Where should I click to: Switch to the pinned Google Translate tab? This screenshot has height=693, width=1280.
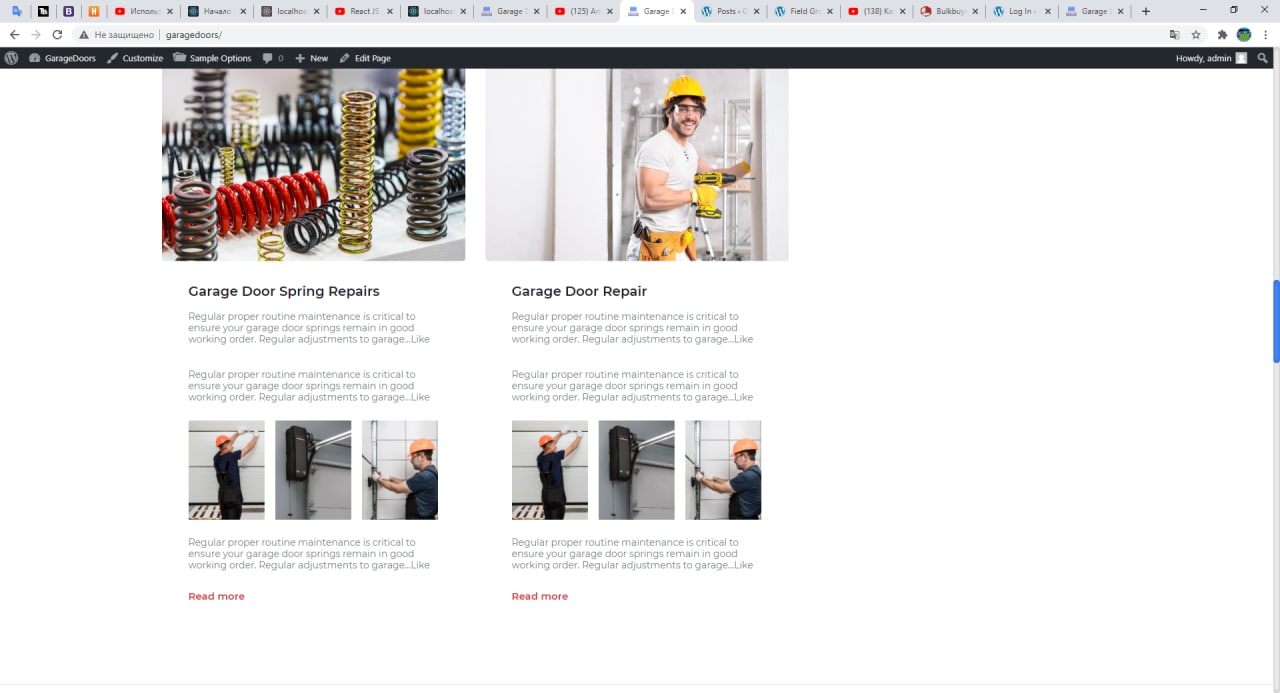click(x=17, y=11)
